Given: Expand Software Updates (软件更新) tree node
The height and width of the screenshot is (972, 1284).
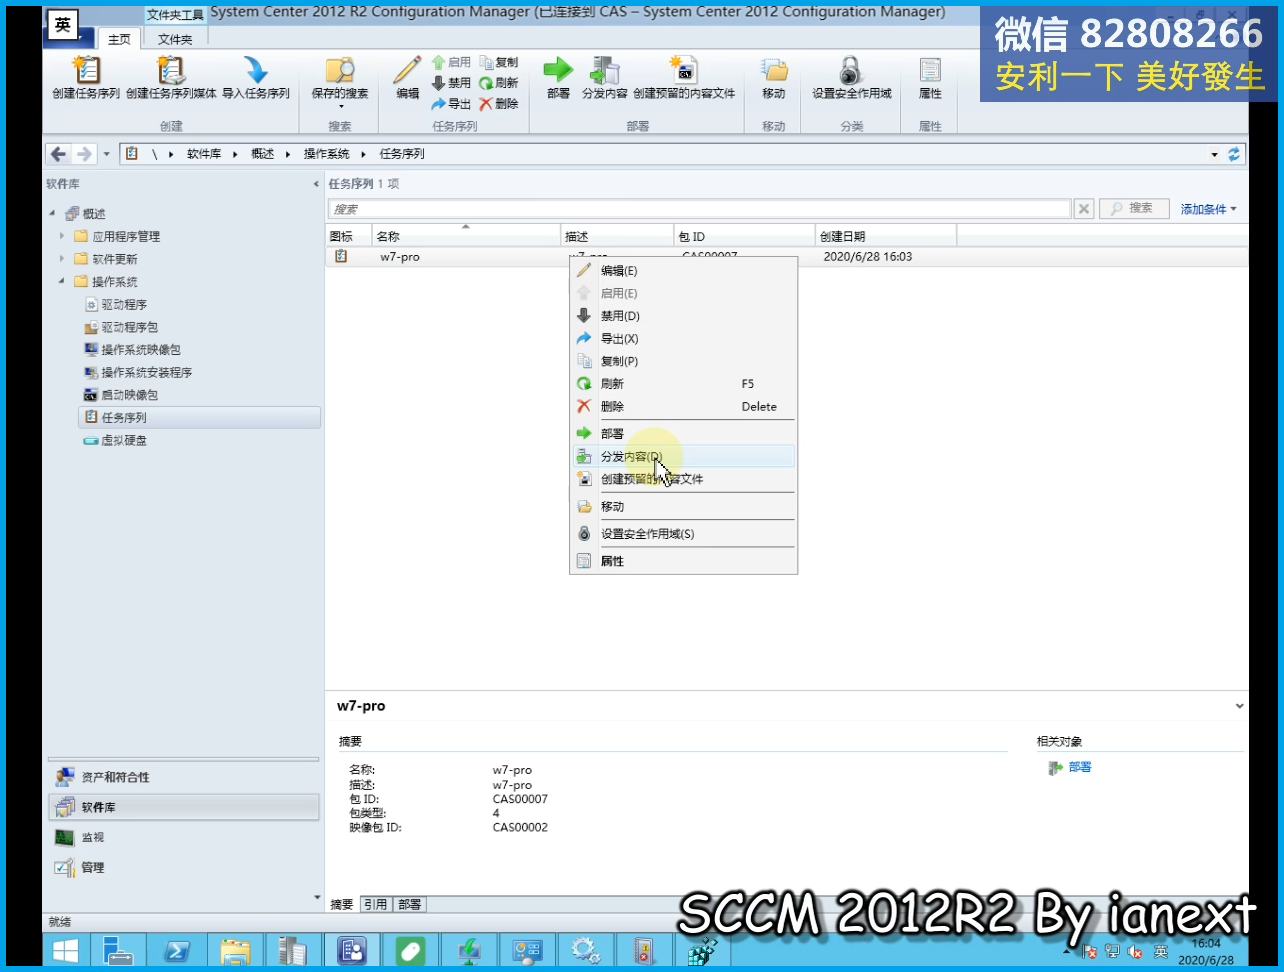Looking at the screenshot, I should 62,259.
